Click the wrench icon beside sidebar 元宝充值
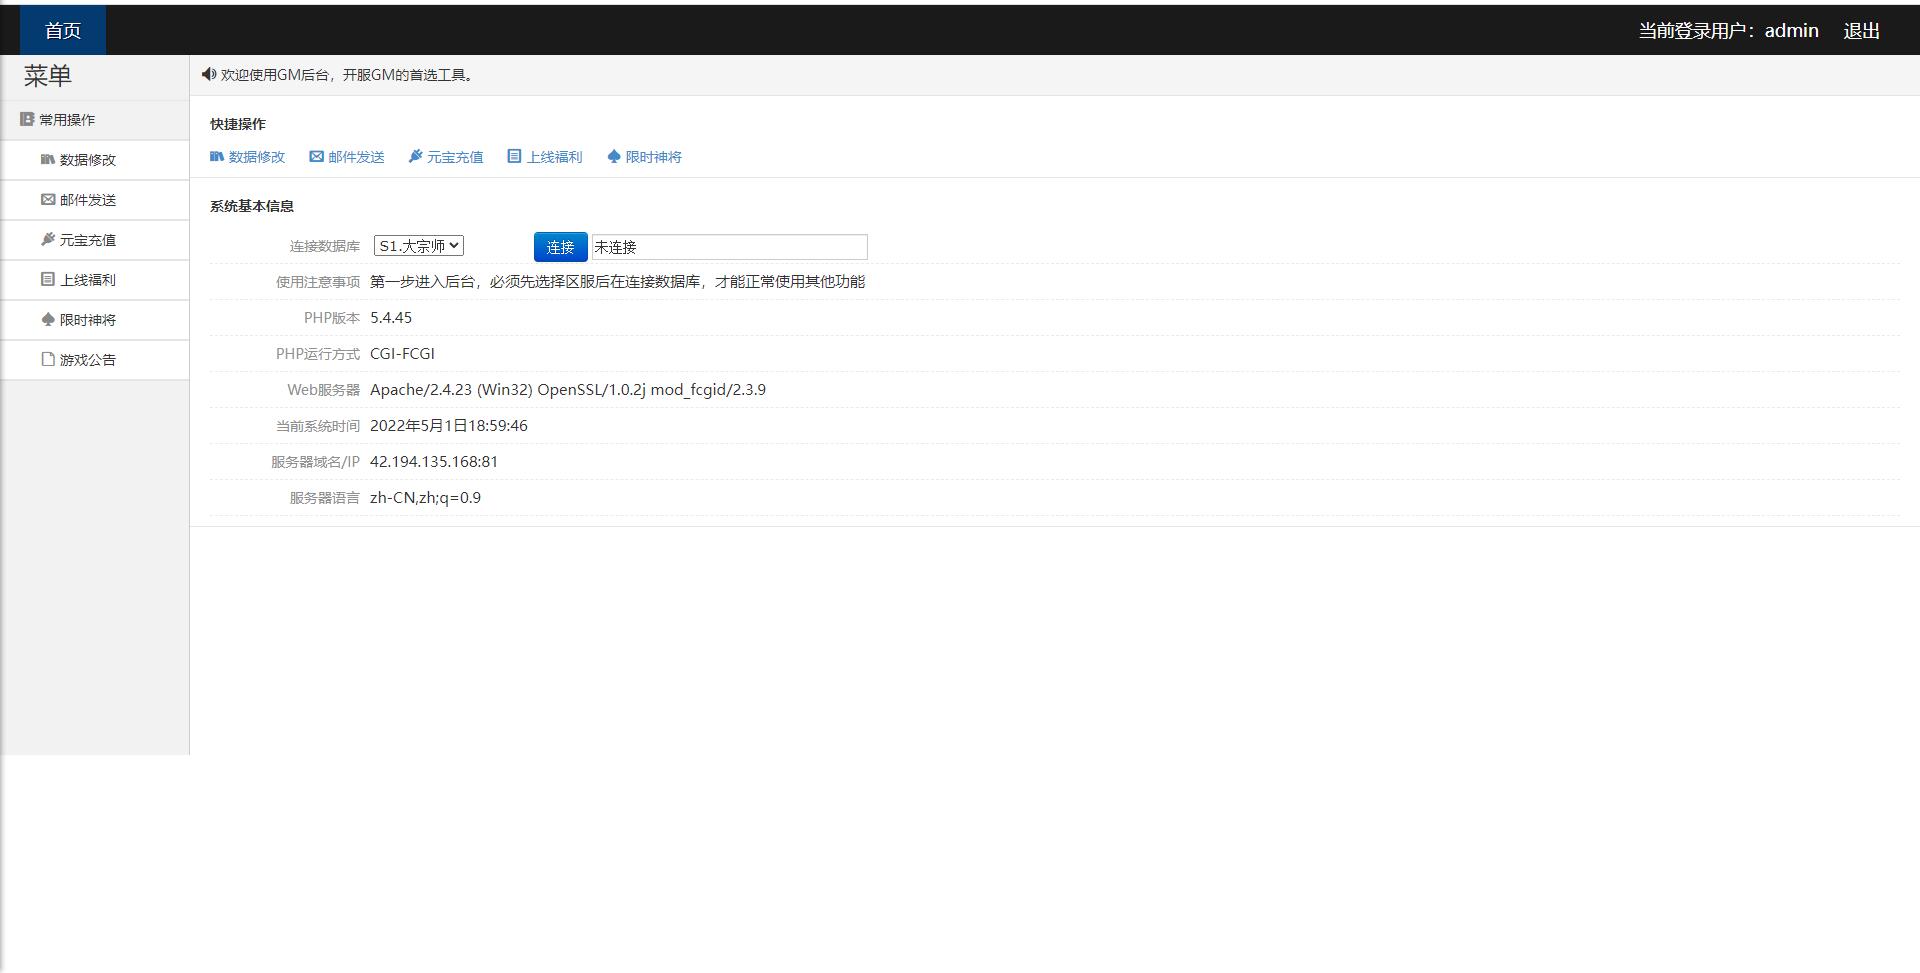Image resolution: width=1920 pixels, height=973 pixels. (x=48, y=239)
